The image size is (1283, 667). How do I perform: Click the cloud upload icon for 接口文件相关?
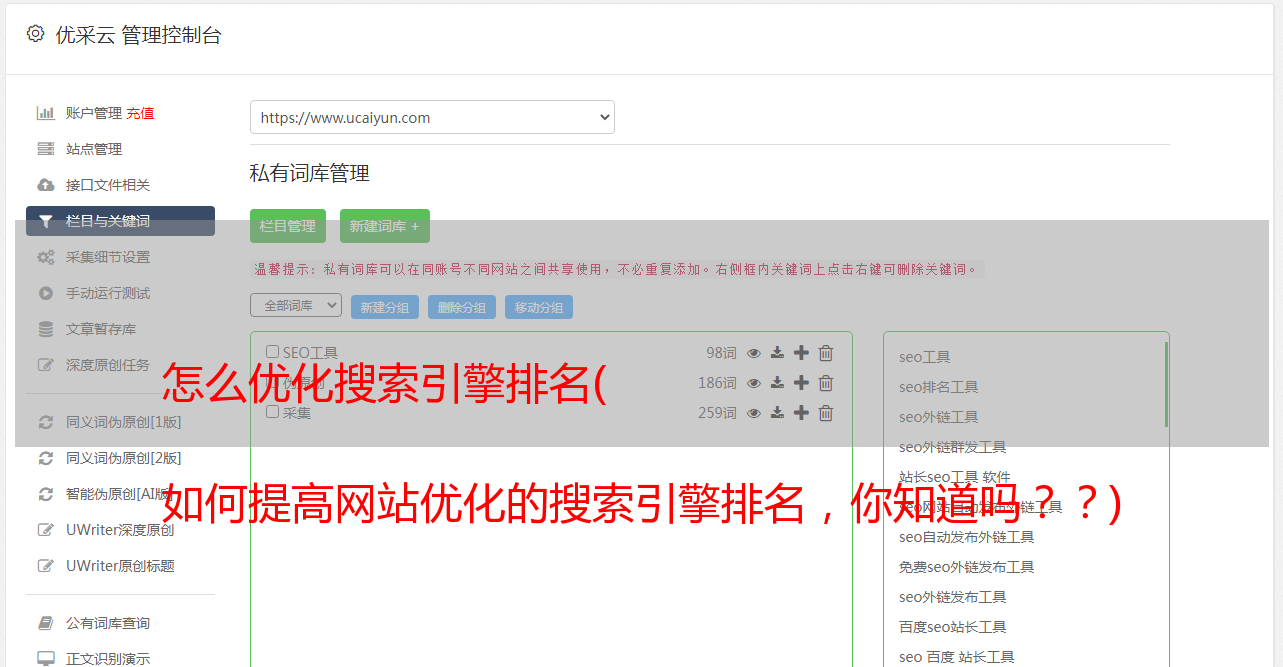coord(45,185)
